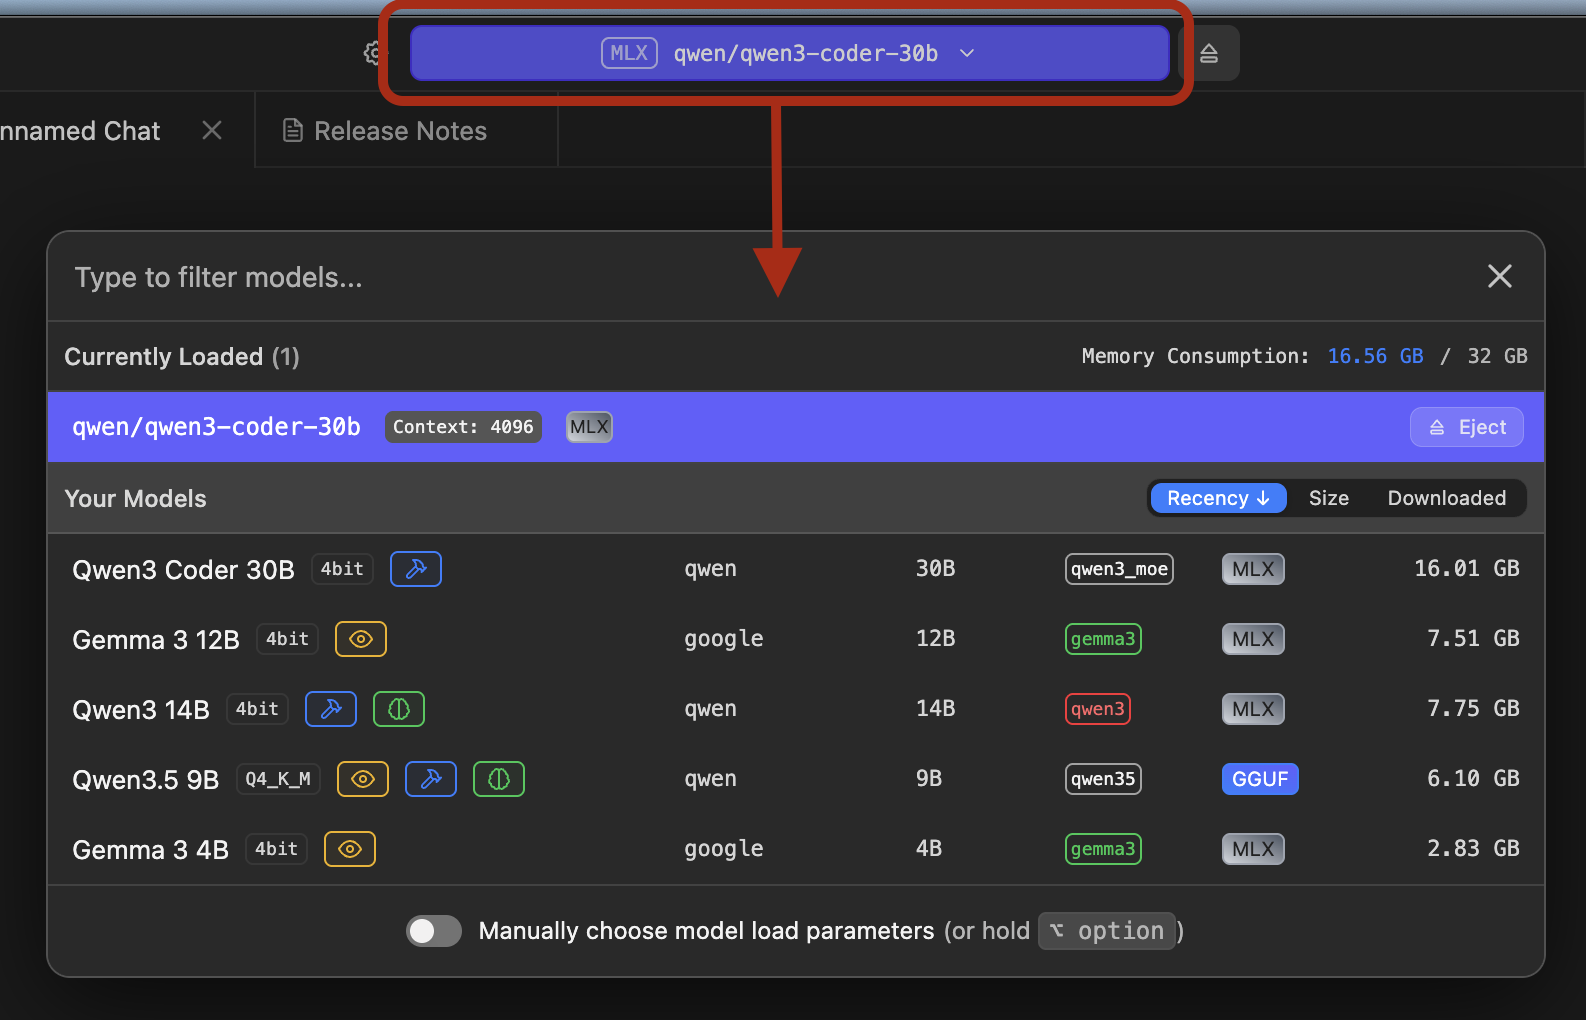Select the Qwen3 14B model
The width and height of the screenshot is (1586, 1020).
click(796, 709)
